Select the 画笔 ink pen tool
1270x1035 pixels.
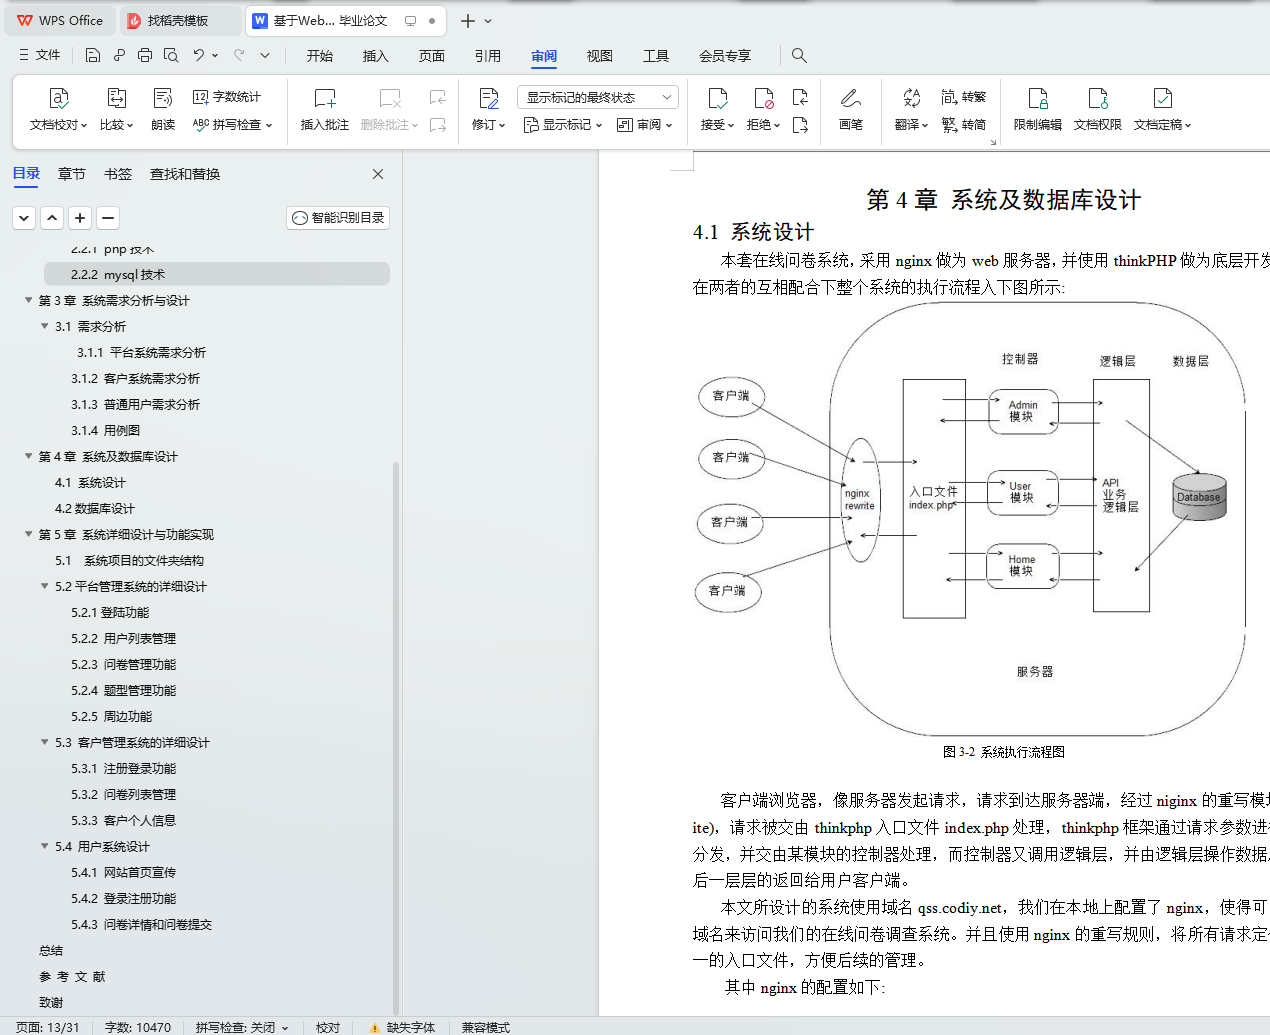point(851,110)
